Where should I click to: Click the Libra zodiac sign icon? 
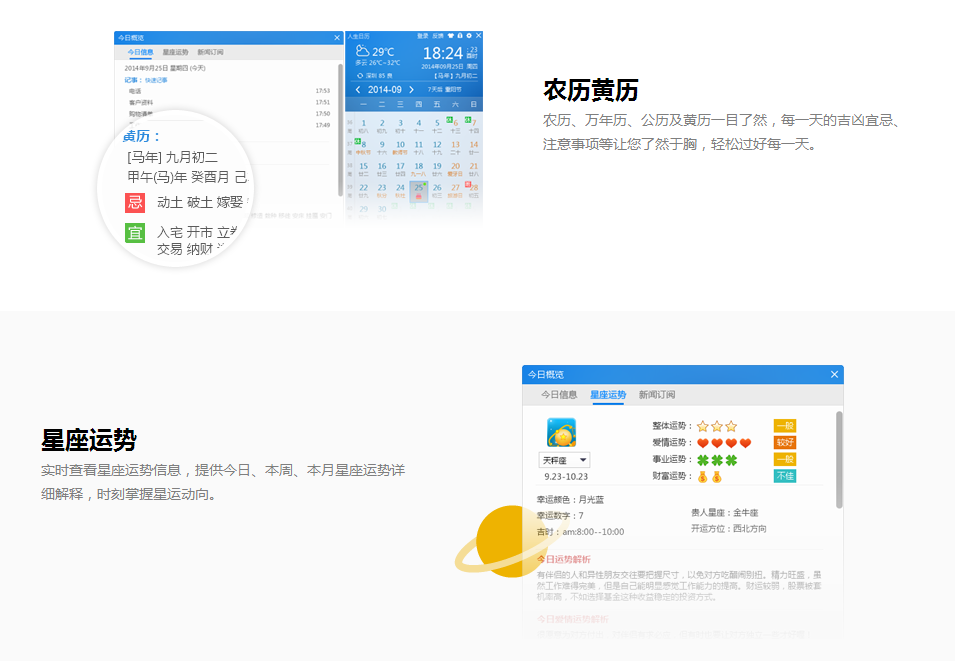coord(563,433)
